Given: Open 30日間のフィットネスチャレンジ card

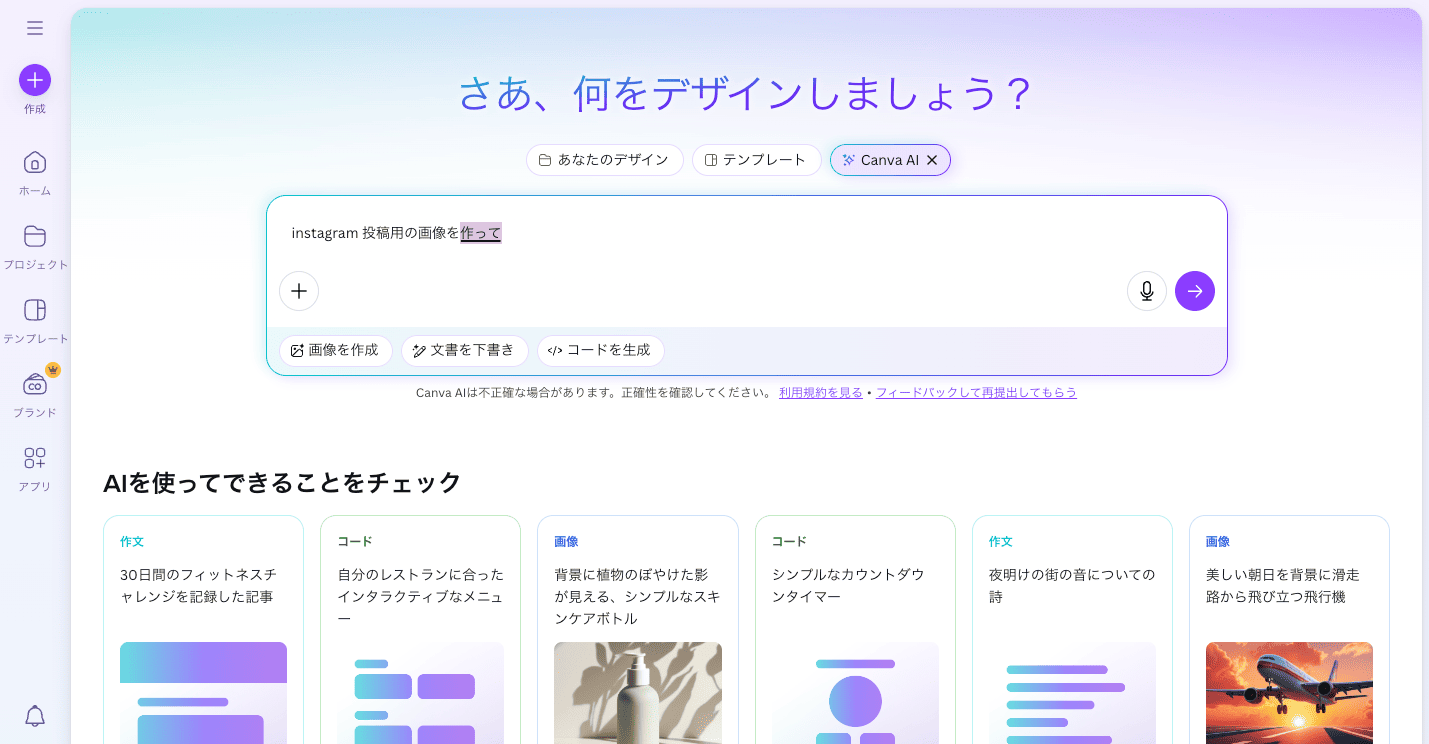Looking at the screenshot, I should tap(203, 630).
